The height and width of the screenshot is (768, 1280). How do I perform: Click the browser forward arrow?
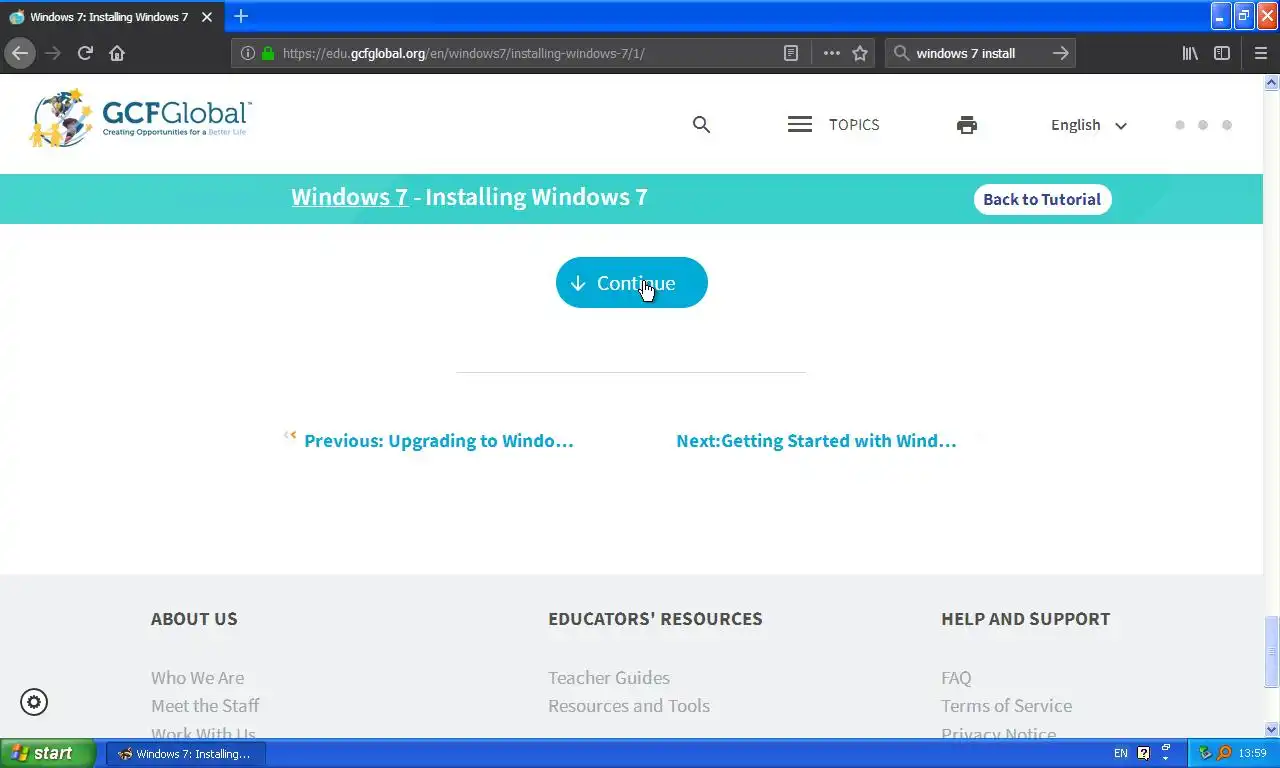pos(53,53)
